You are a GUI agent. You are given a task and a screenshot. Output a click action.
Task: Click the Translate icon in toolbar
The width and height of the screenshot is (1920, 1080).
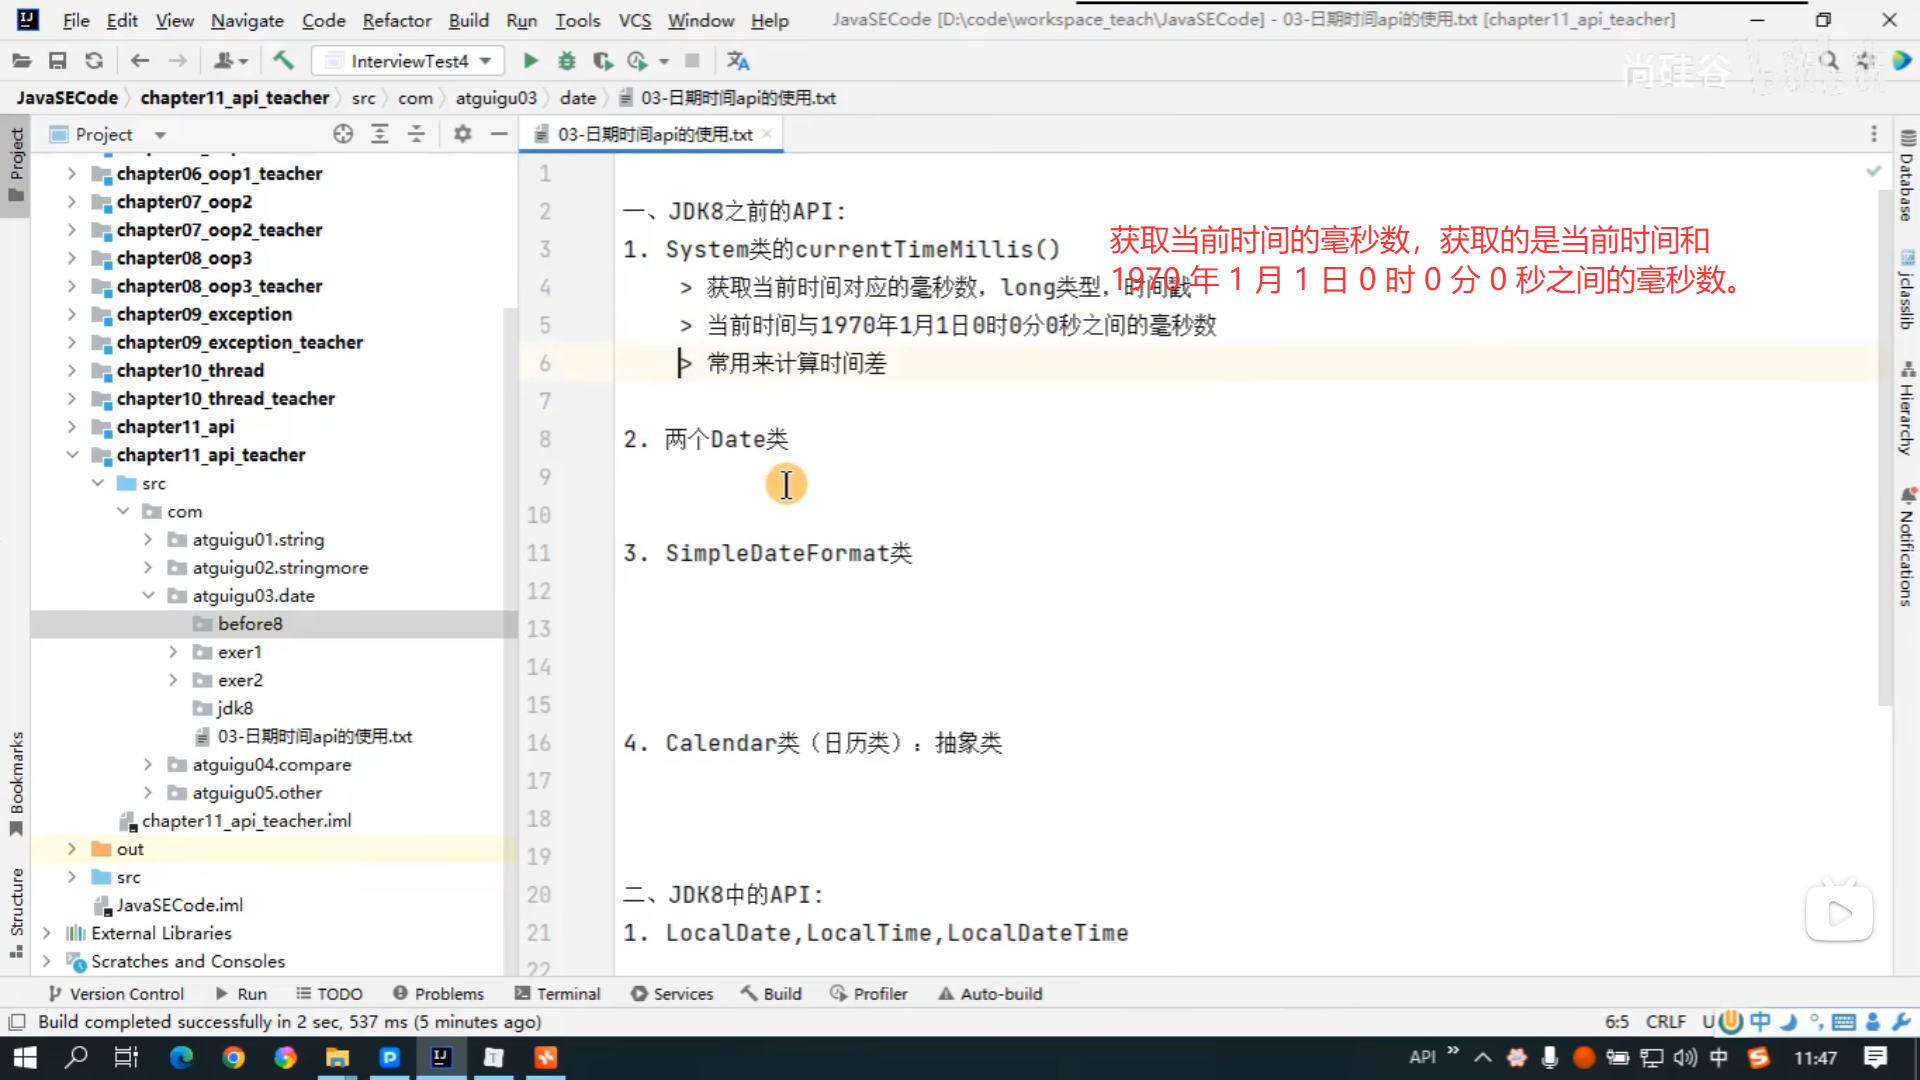(x=738, y=61)
